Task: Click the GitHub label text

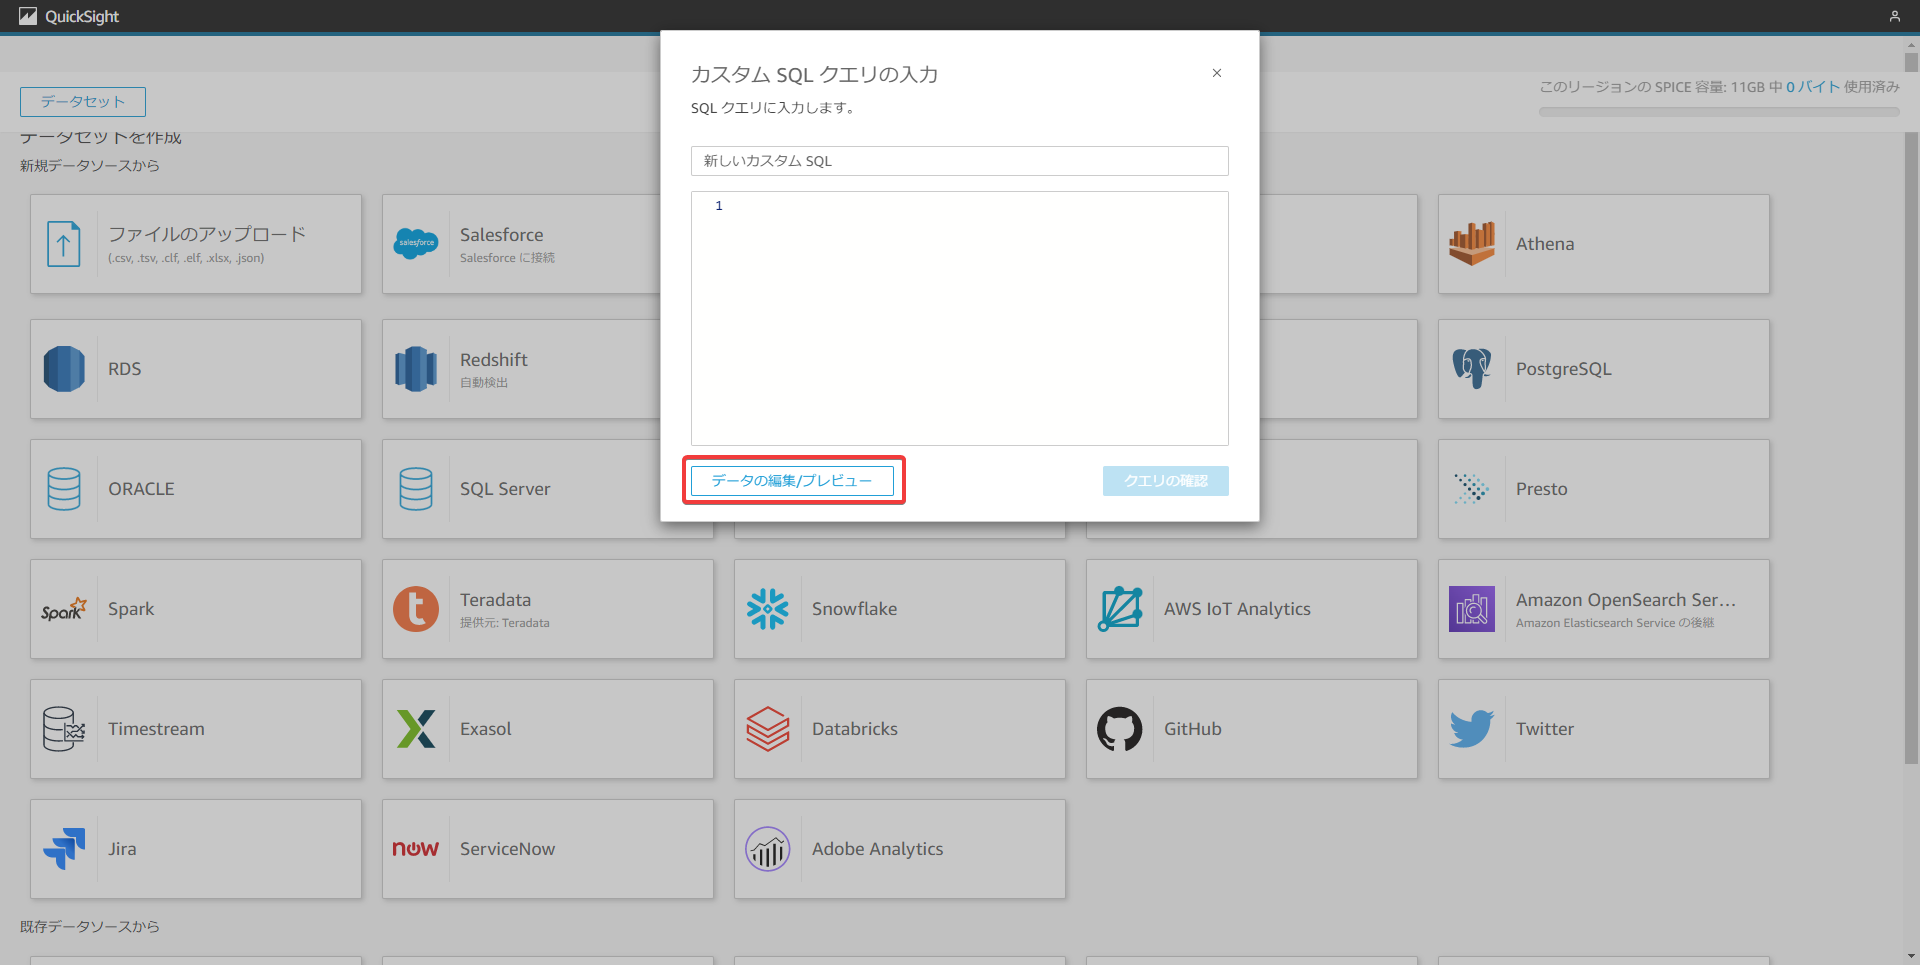Action: coord(1193,729)
